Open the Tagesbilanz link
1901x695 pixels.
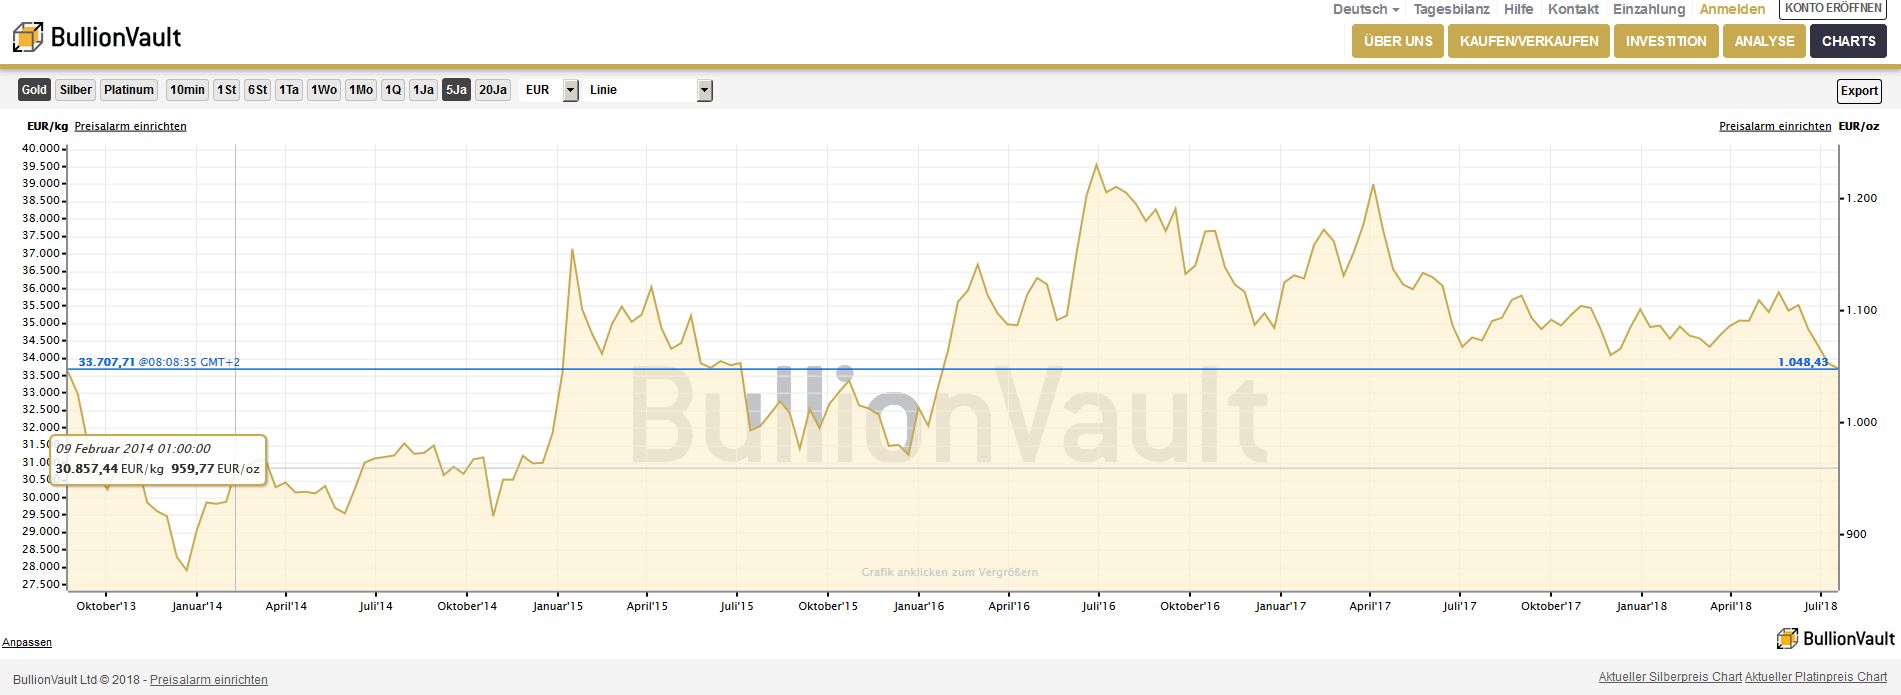tap(1451, 9)
